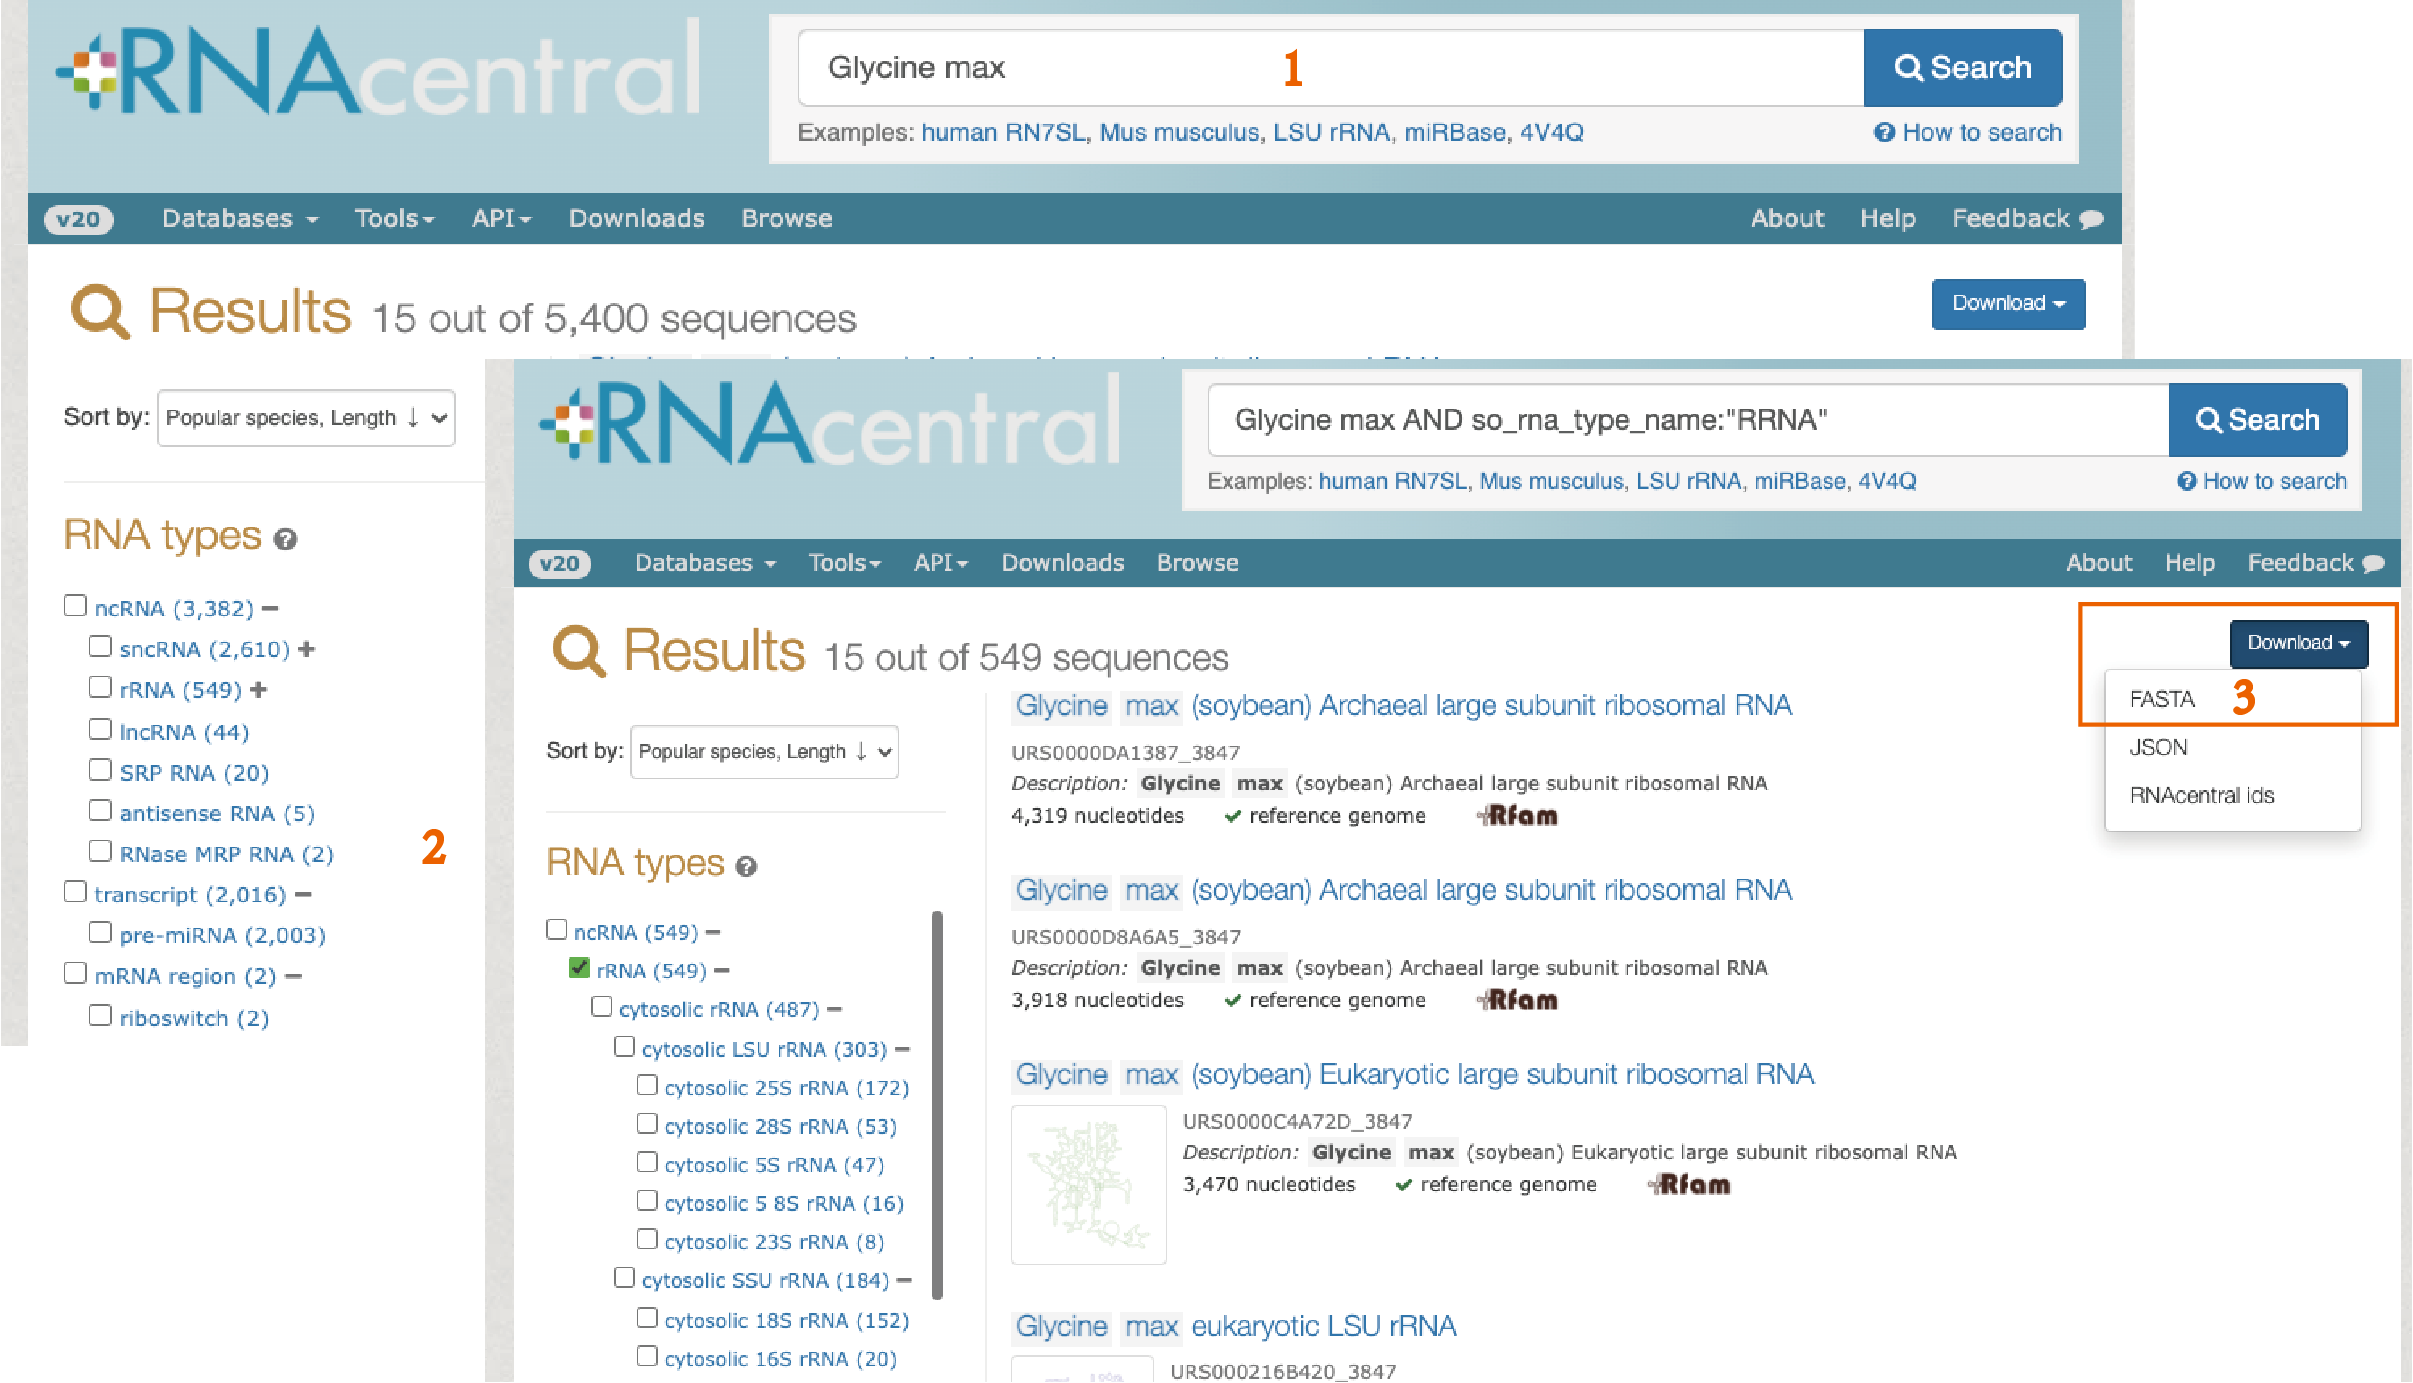Image resolution: width=2413 pixels, height=1383 pixels.
Task: Click the 'human RN7SL' example link in the back window
Action: [1003, 133]
